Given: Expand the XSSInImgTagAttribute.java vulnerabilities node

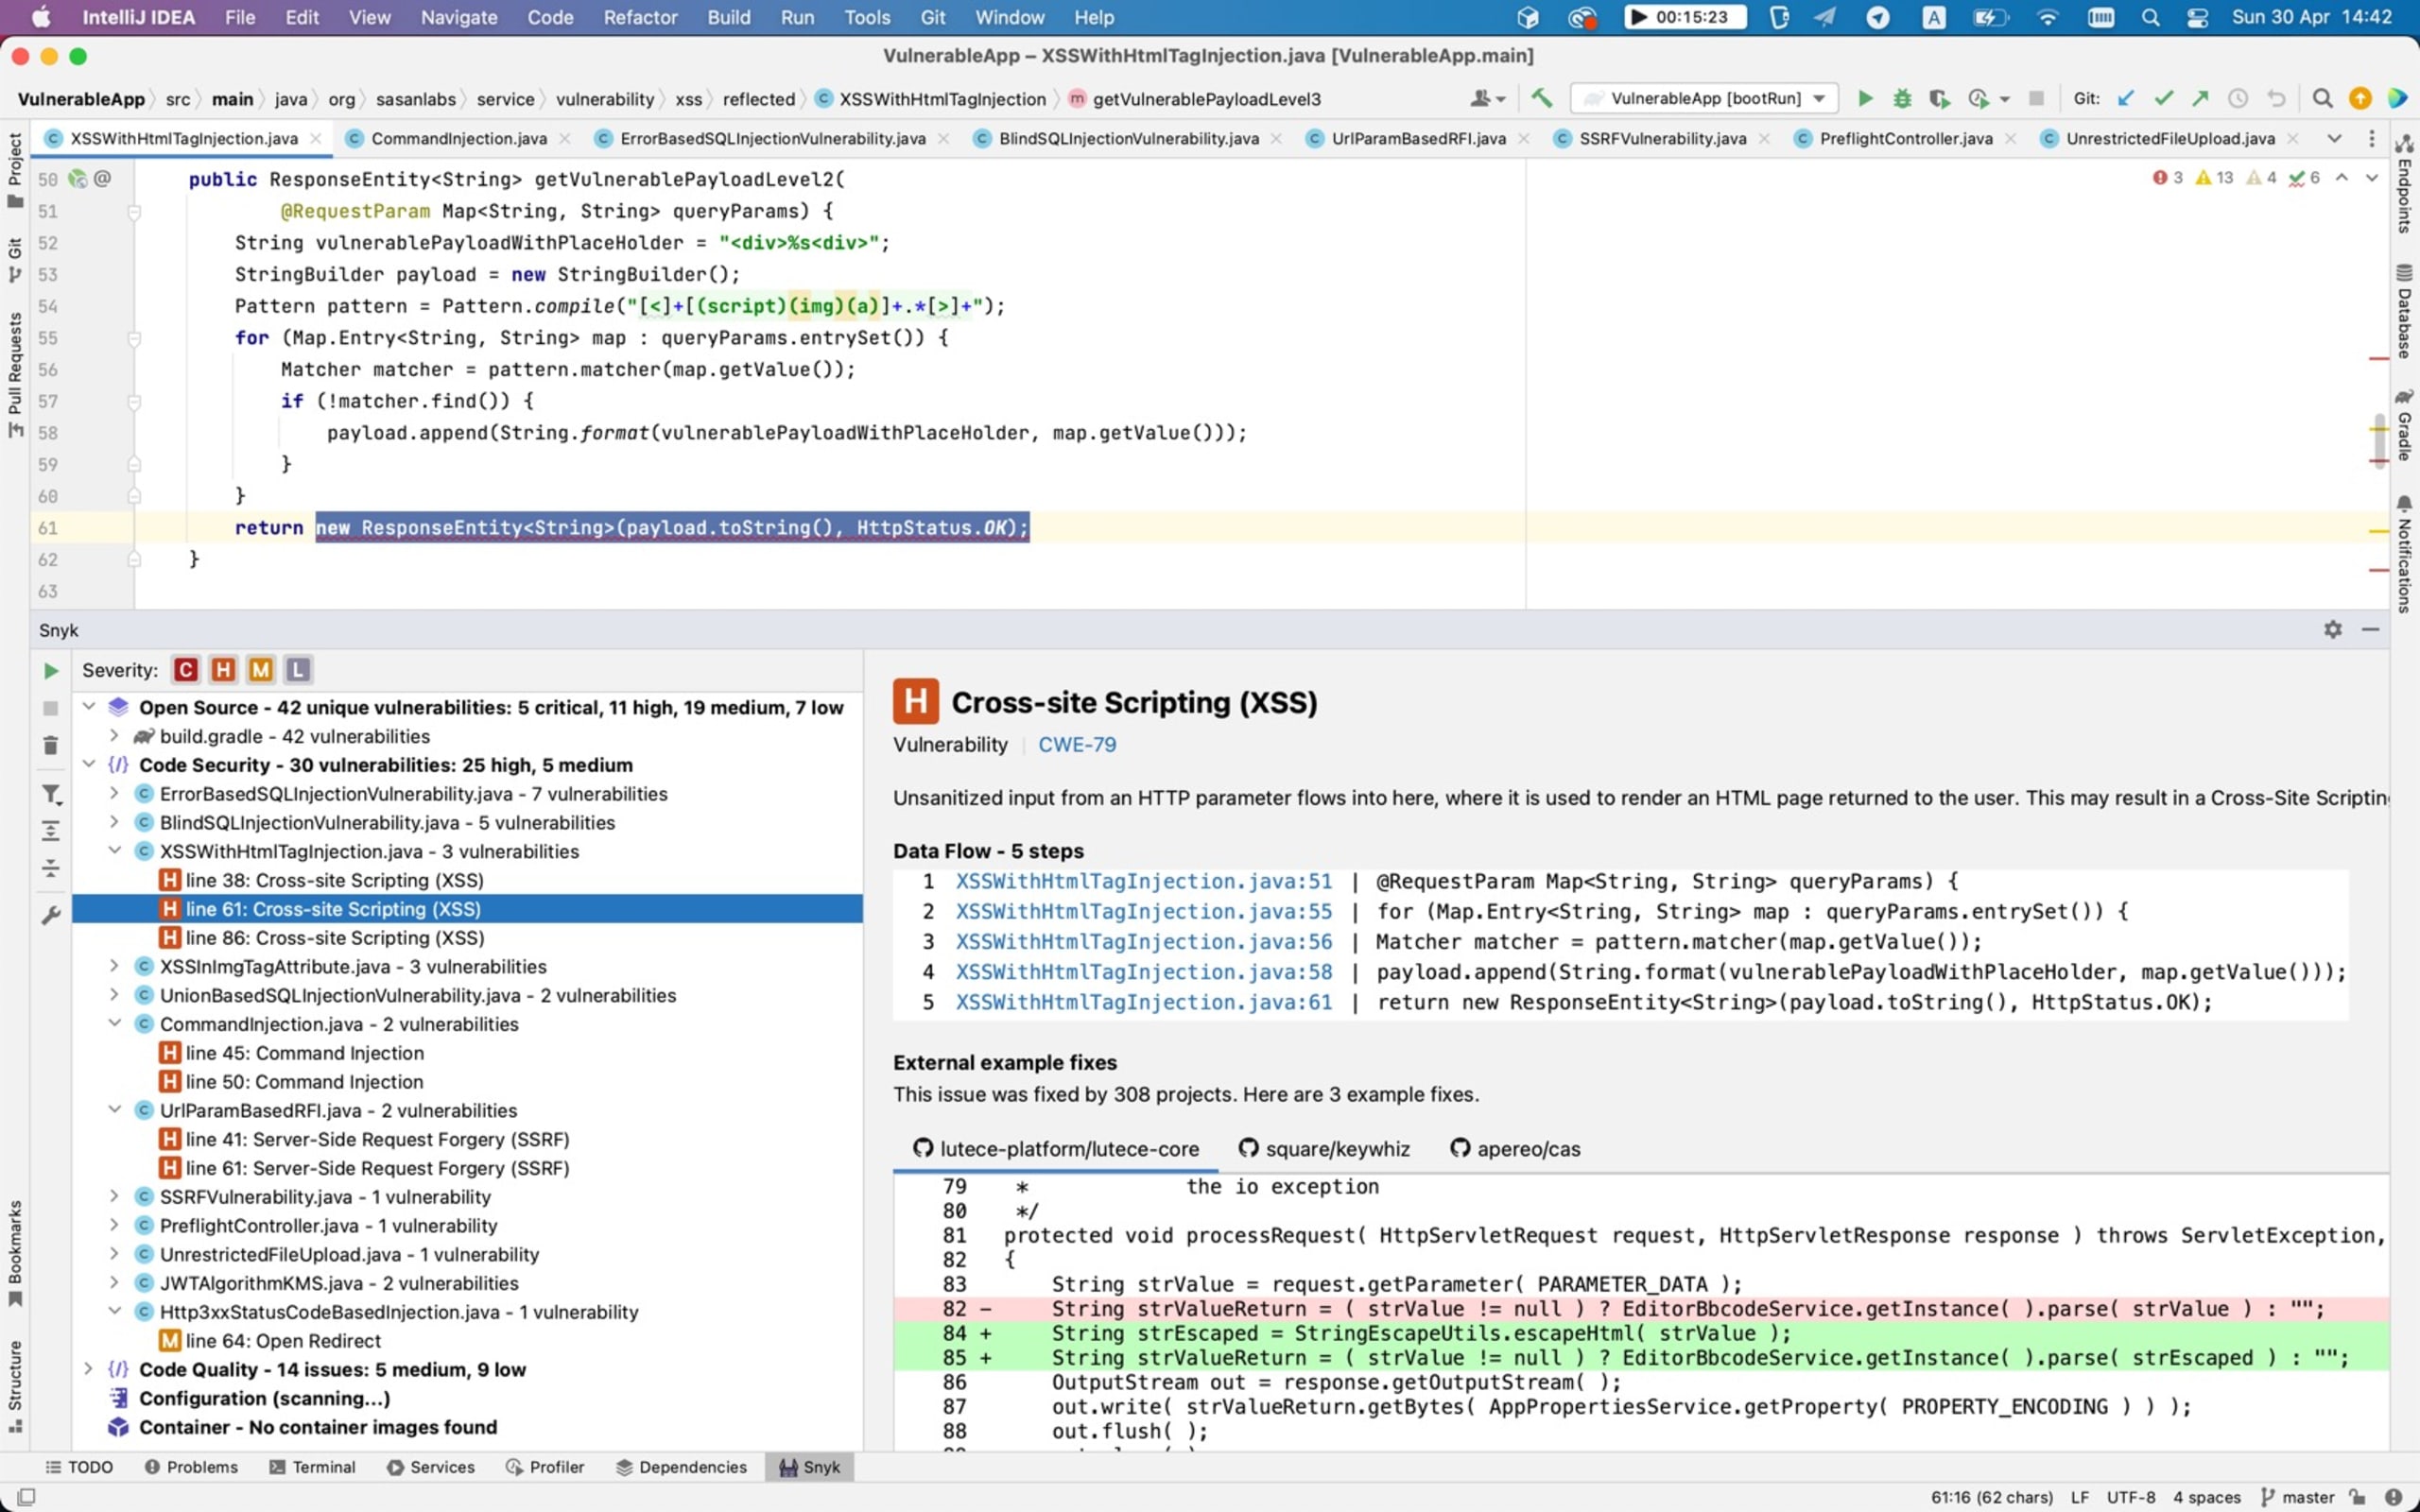Looking at the screenshot, I should pyautogui.click(x=114, y=966).
